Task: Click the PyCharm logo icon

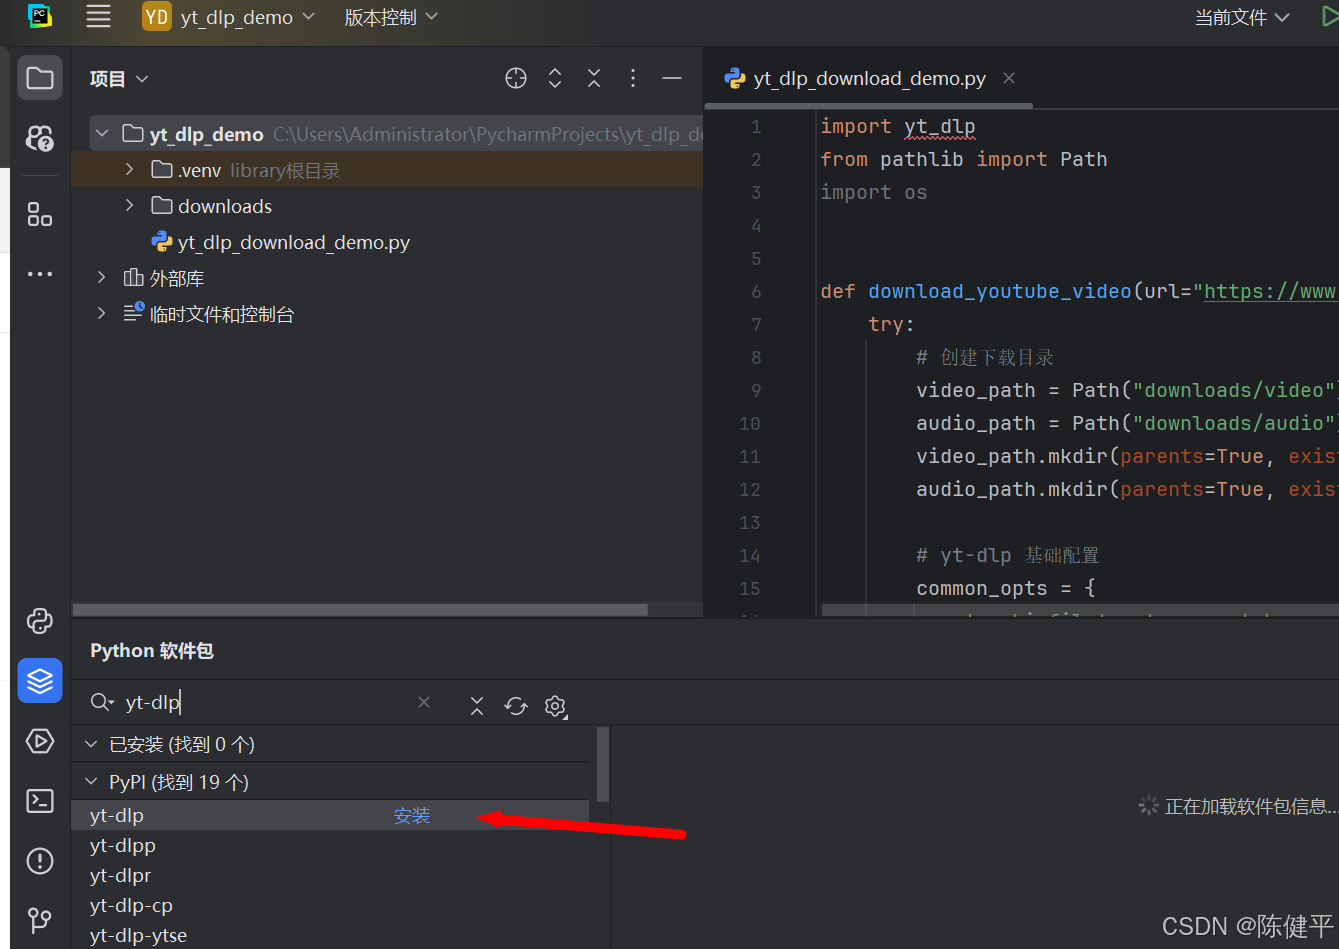Action: 40,16
